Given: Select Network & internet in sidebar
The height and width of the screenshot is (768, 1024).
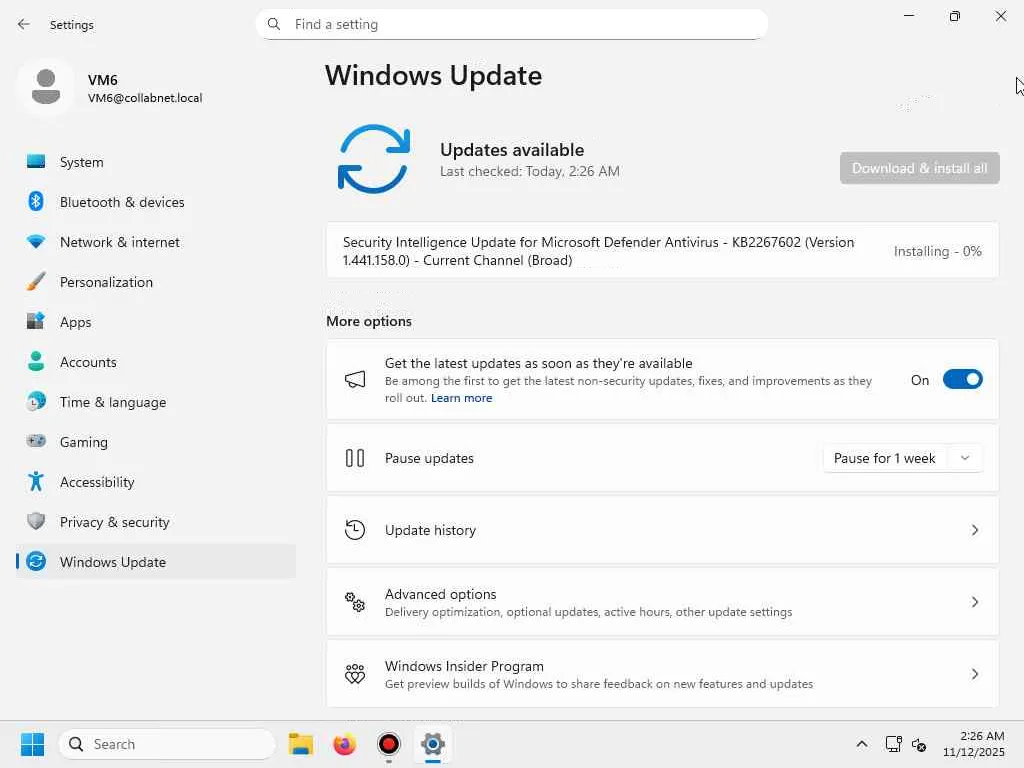Looking at the screenshot, I should (x=156, y=242).
